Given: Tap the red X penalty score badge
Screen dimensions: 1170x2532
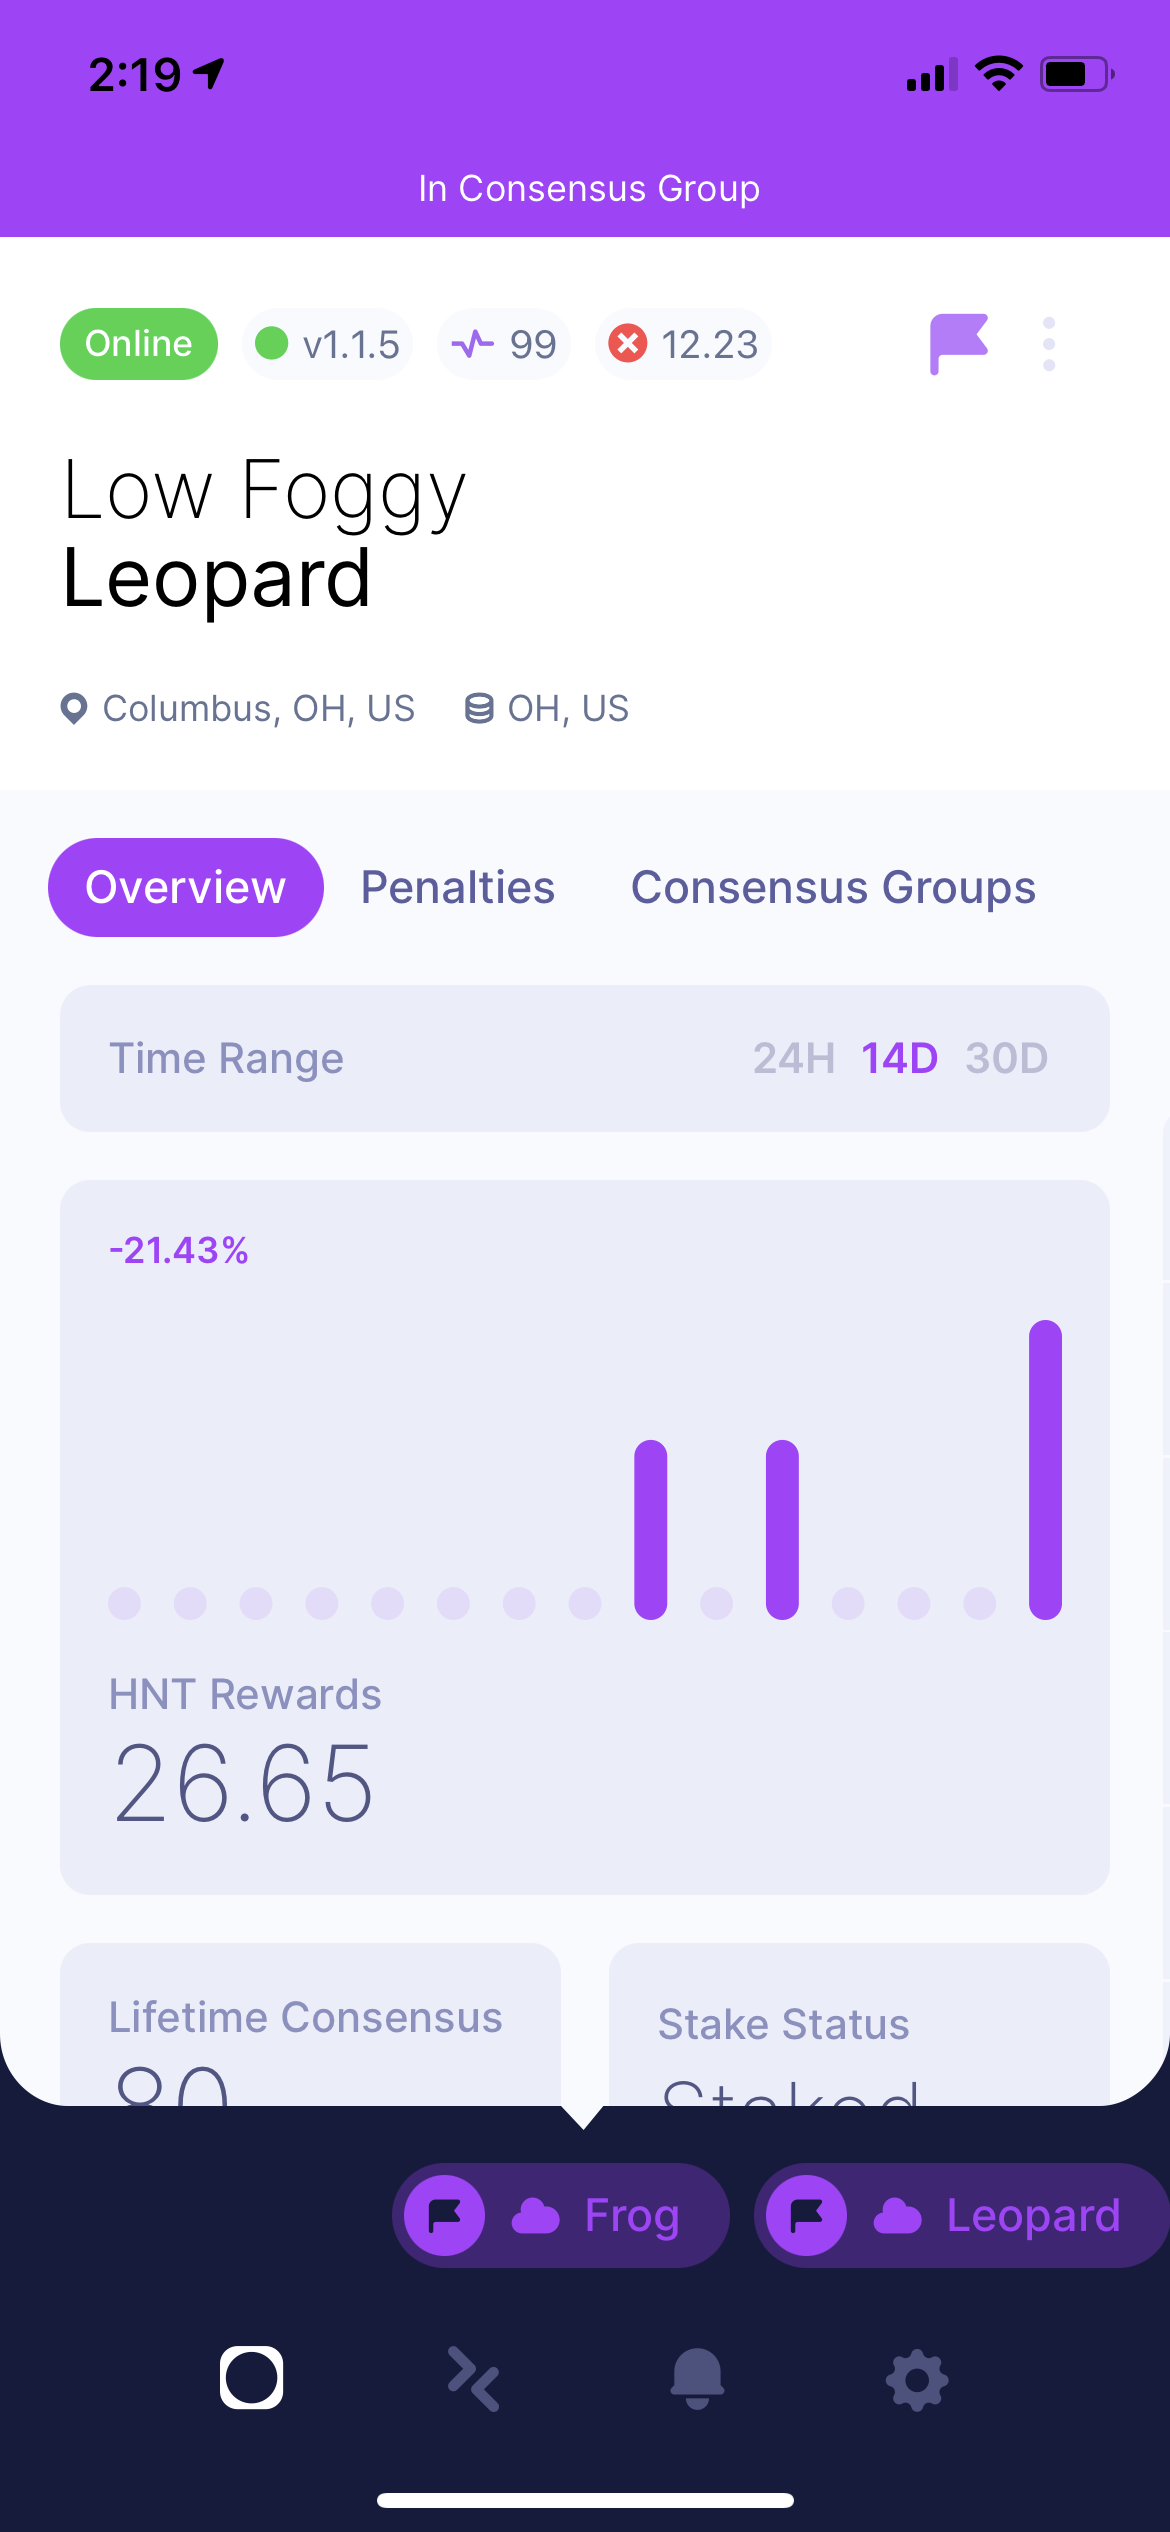Looking at the screenshot, I should [684, 344].
